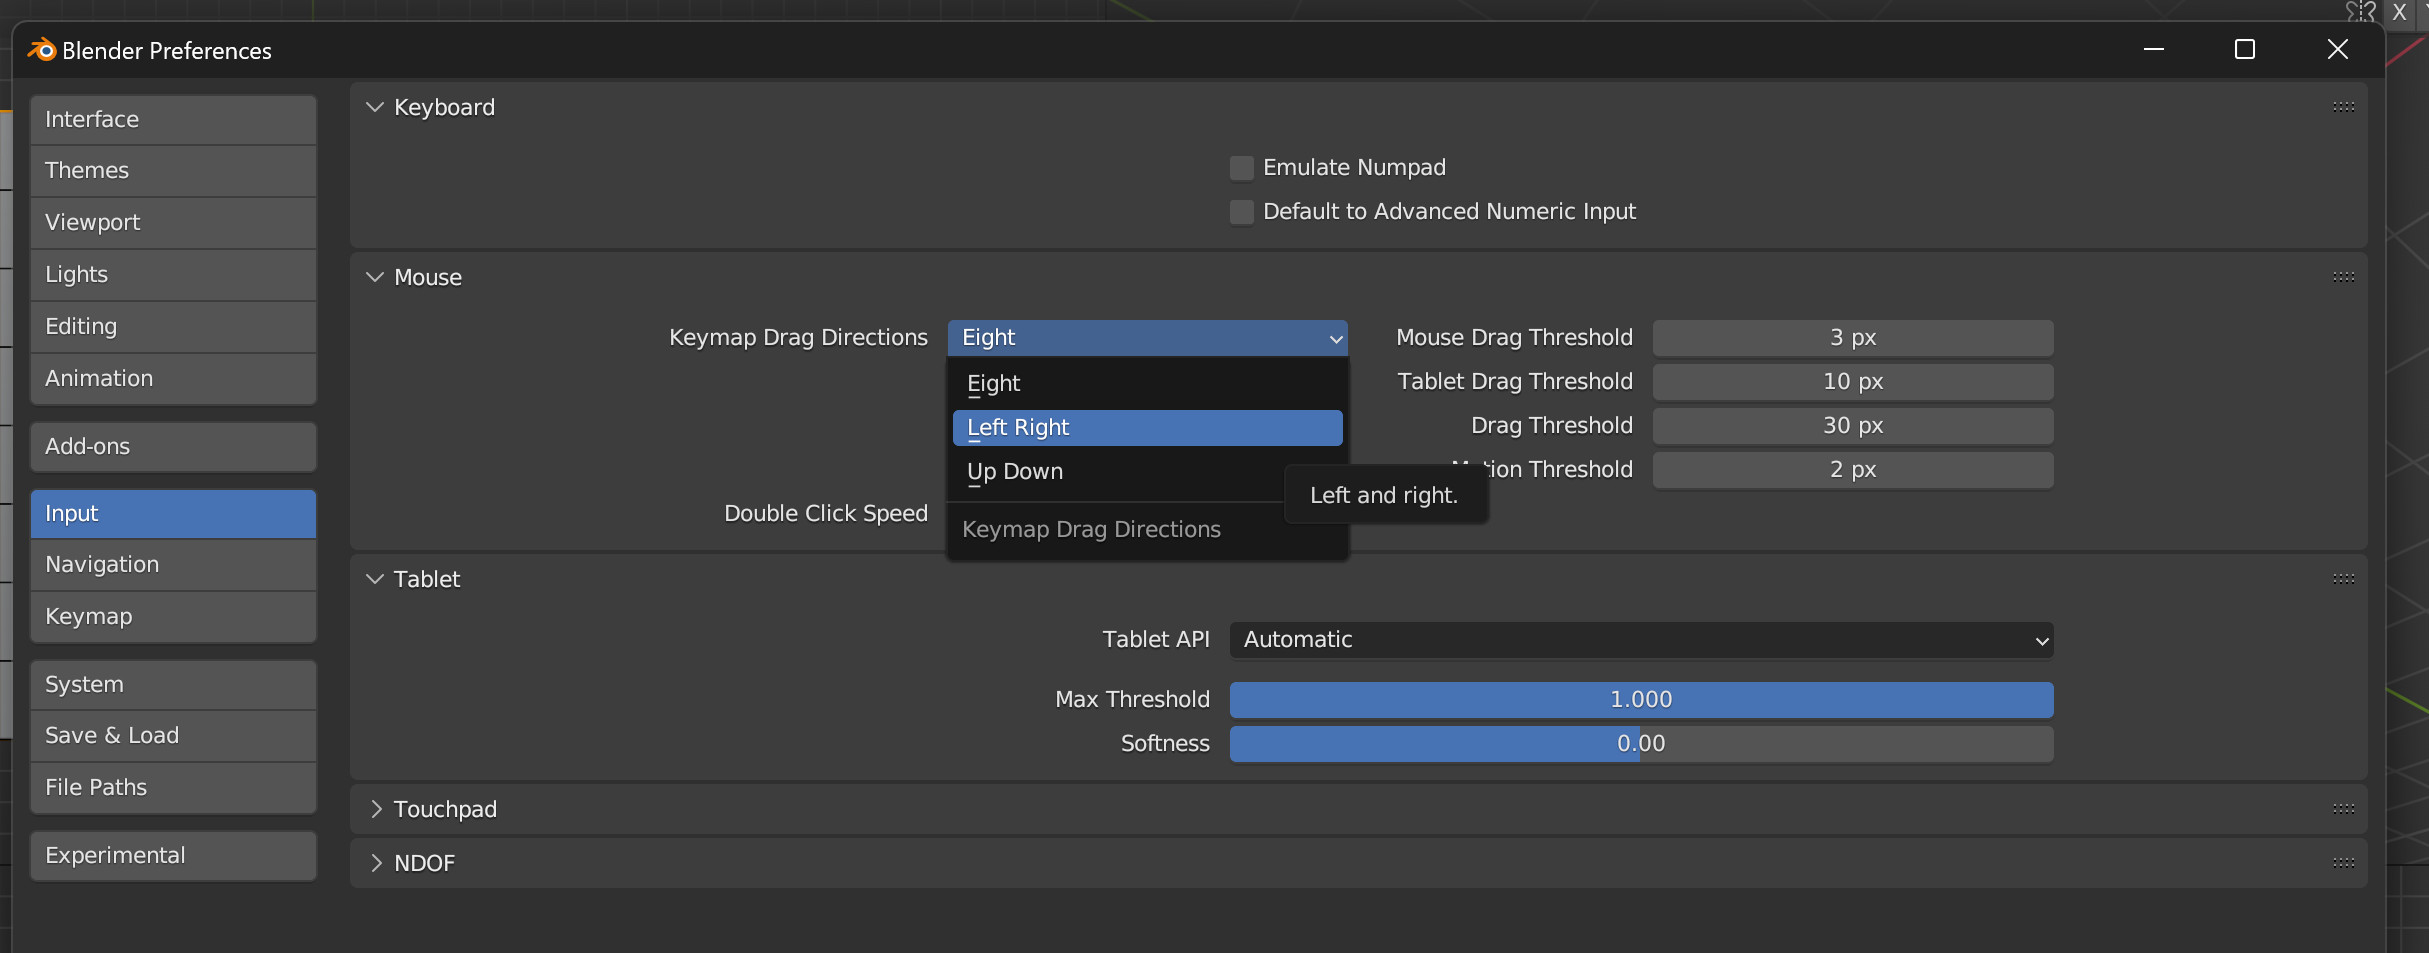The width and height of the screenshot is (2429, 953).
Task: Enable the Emulate Numpad checkbox
Action: [1242, 168]
